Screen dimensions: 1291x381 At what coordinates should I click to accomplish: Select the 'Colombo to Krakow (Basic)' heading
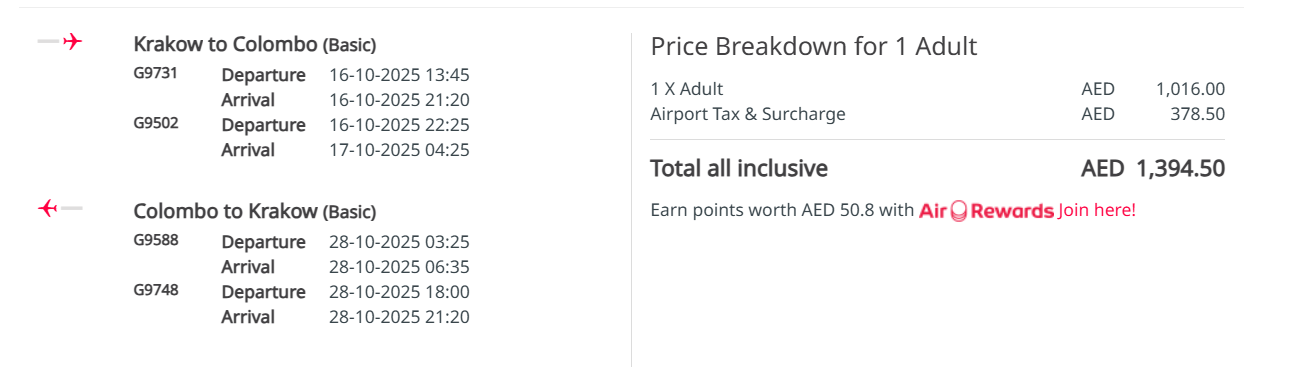pos(255,212)
